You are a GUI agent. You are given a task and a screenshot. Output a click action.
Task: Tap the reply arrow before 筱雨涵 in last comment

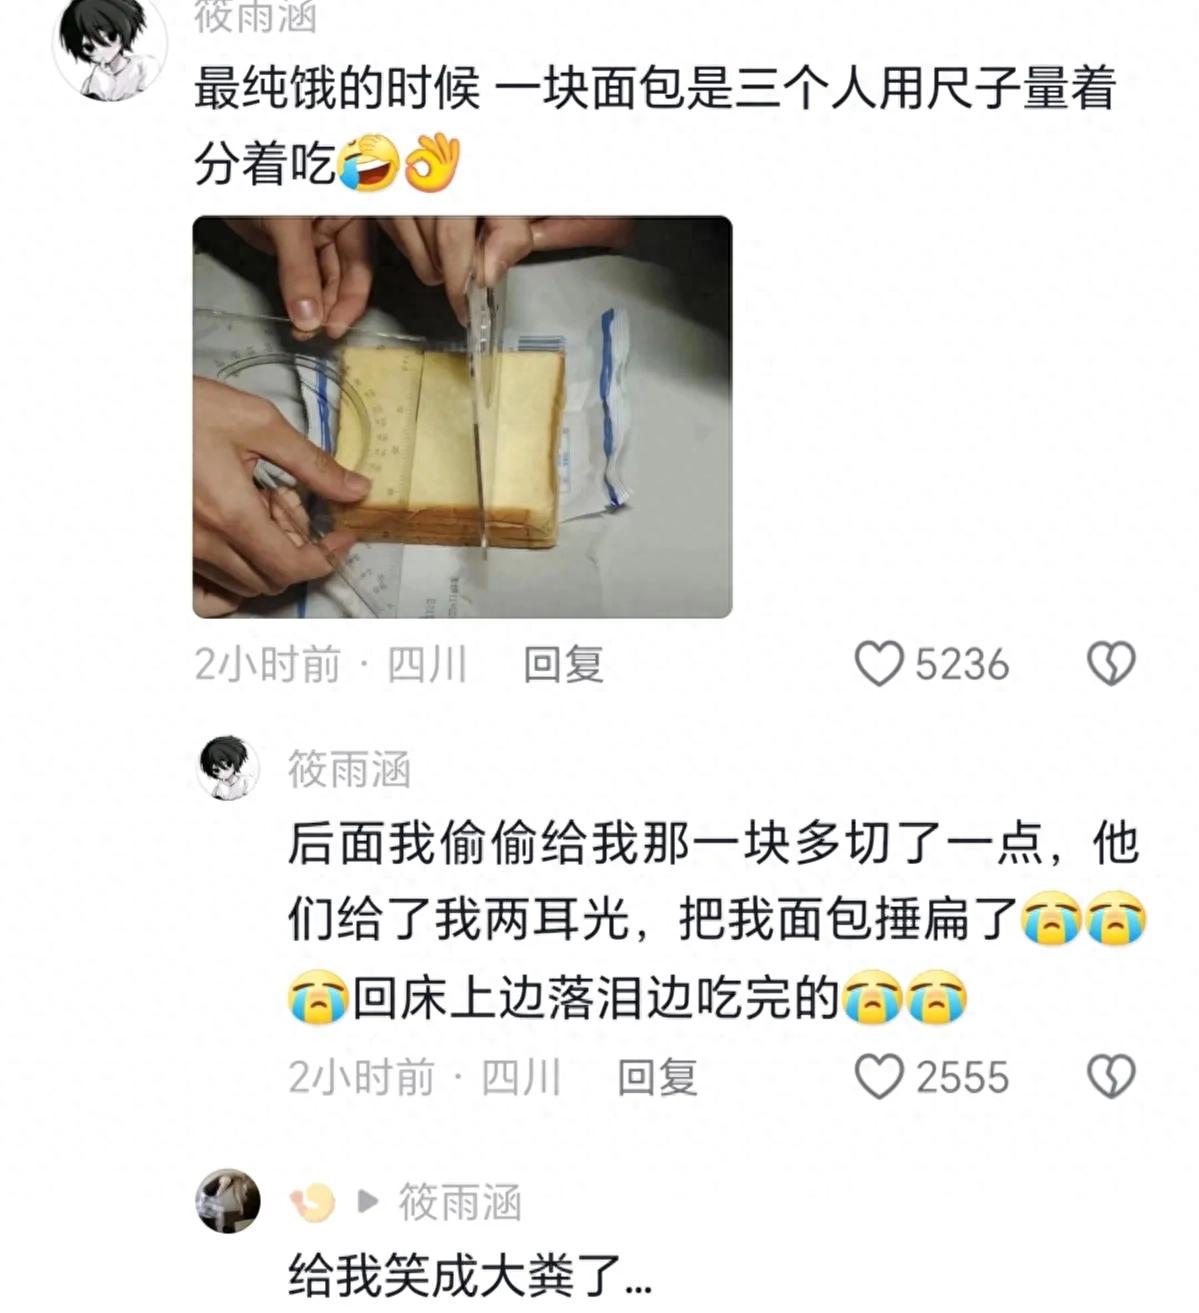(368, 1201)
